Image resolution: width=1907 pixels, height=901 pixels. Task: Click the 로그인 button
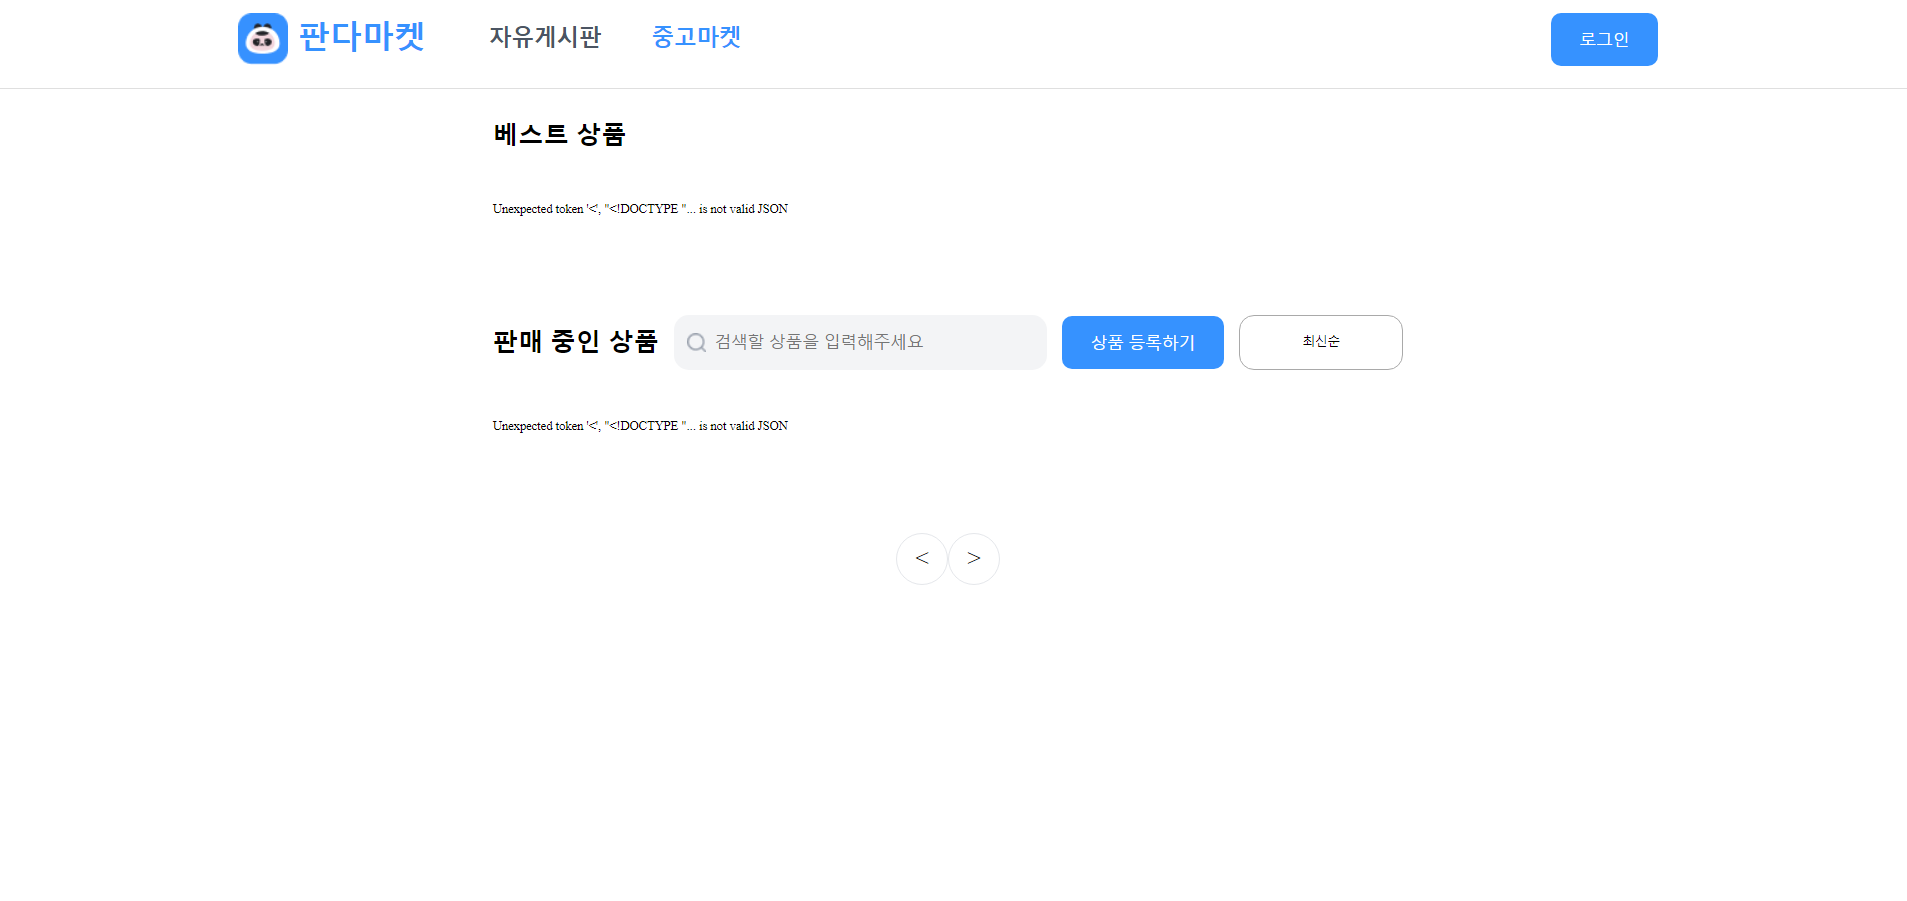click(x=1604, y=39)
